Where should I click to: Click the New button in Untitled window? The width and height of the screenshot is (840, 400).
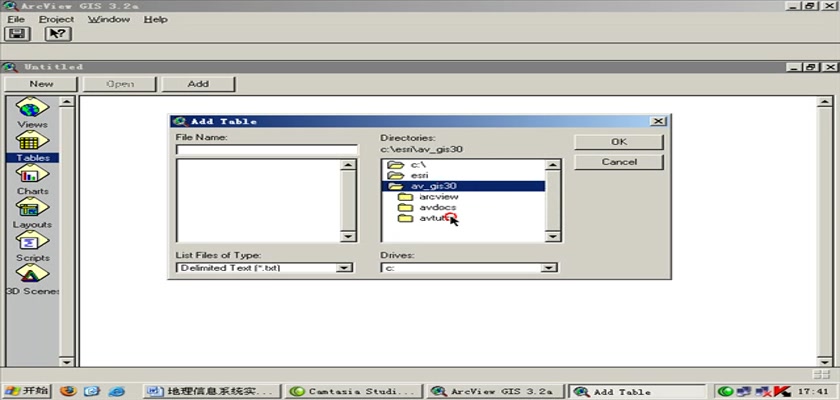(x=41, y=84)
